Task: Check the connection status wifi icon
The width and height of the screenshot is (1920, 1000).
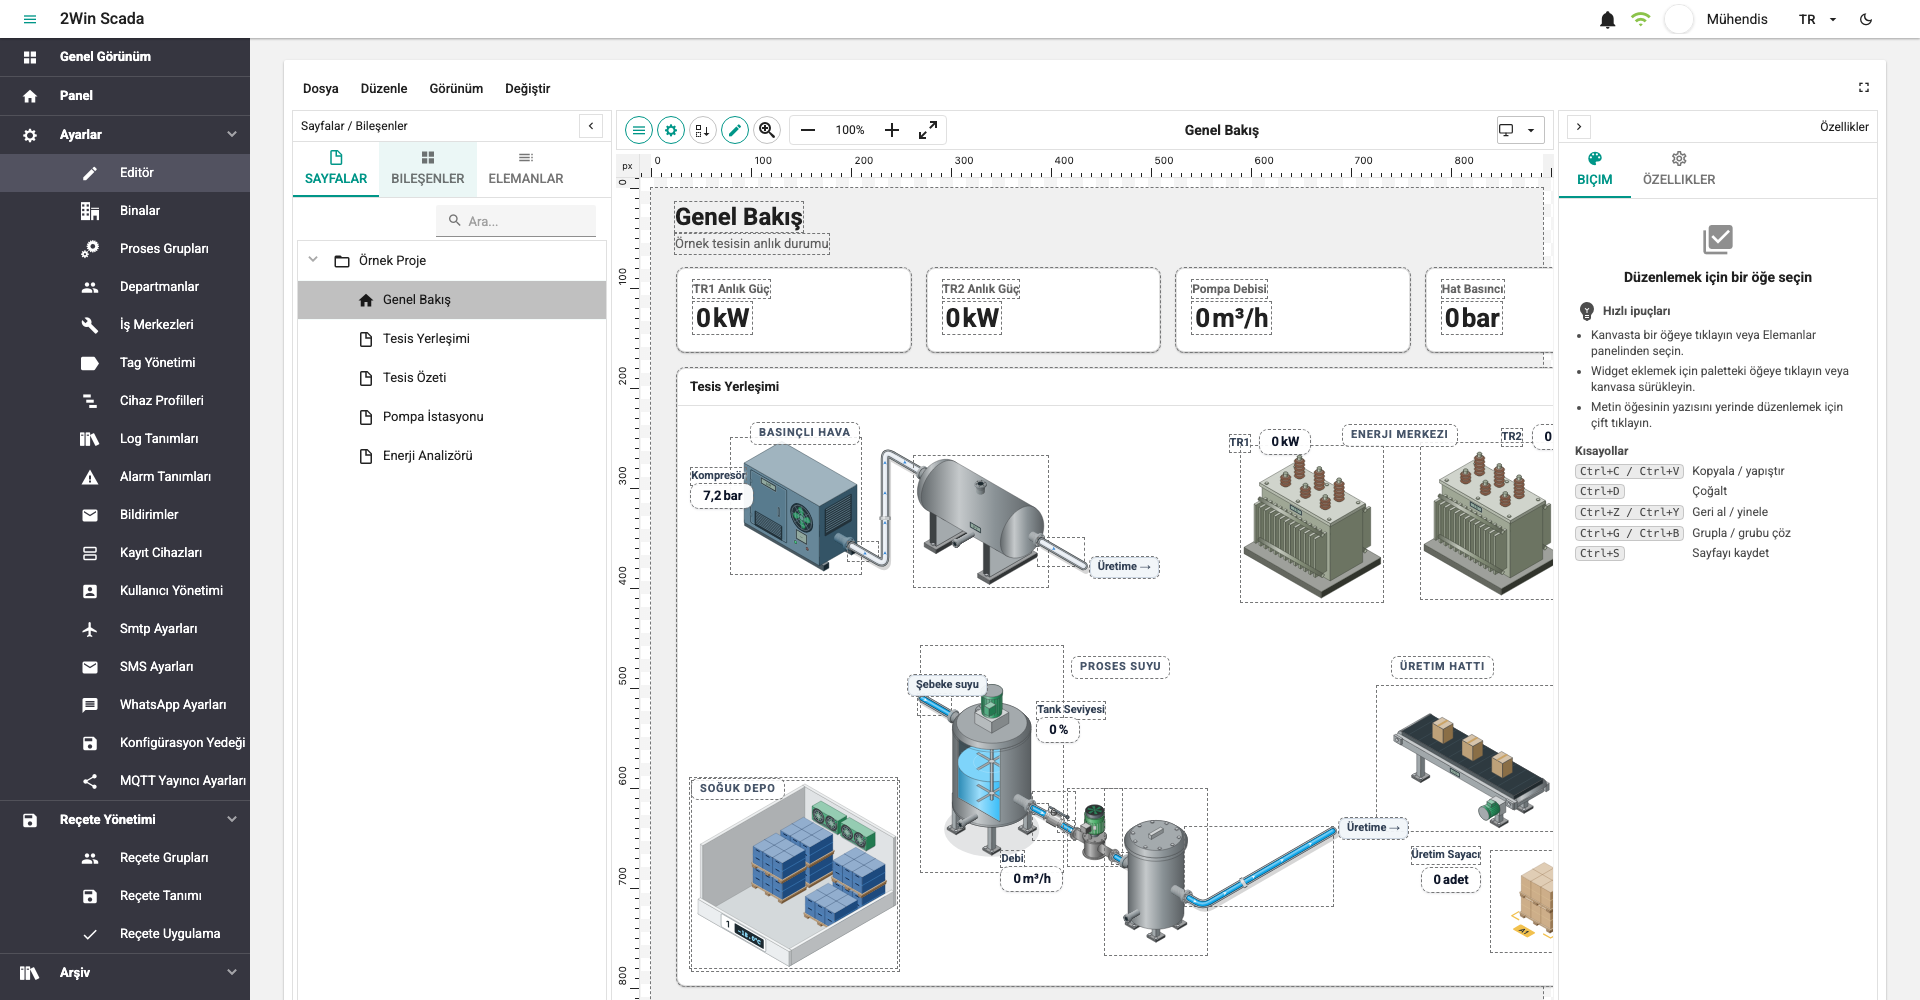Action: 1640,19
